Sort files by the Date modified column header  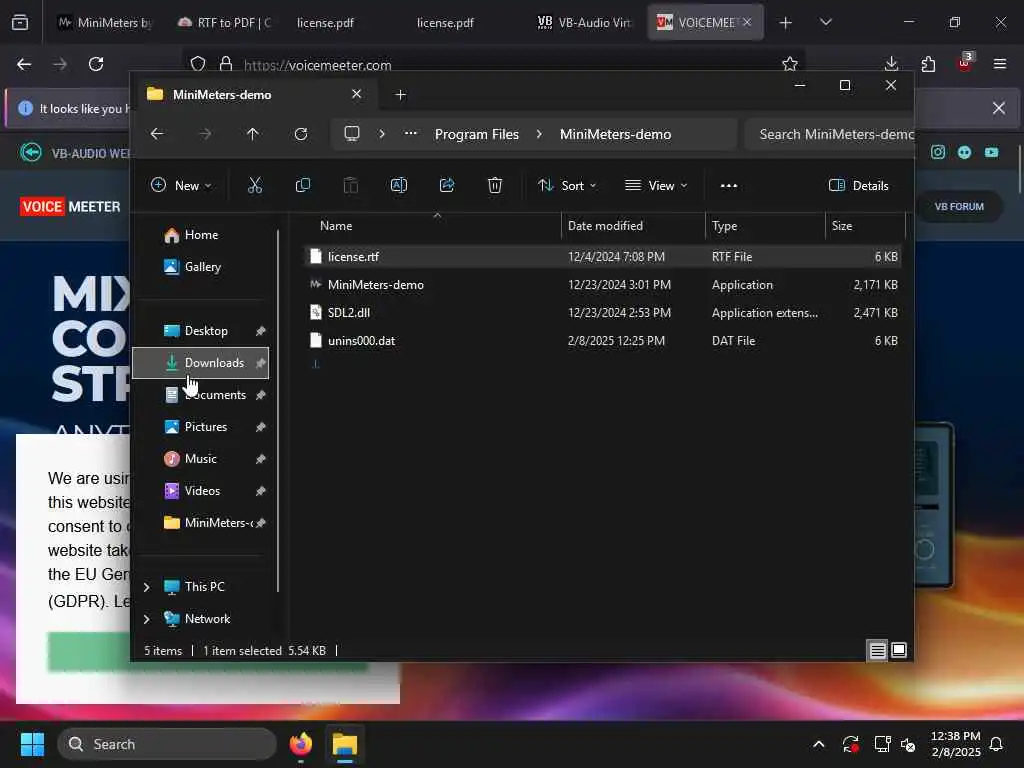click(x=632, y=226)
